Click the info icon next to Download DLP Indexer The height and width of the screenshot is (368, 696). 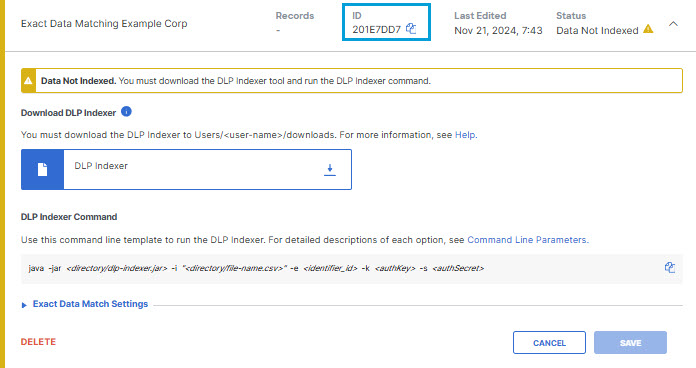point(126,112)
